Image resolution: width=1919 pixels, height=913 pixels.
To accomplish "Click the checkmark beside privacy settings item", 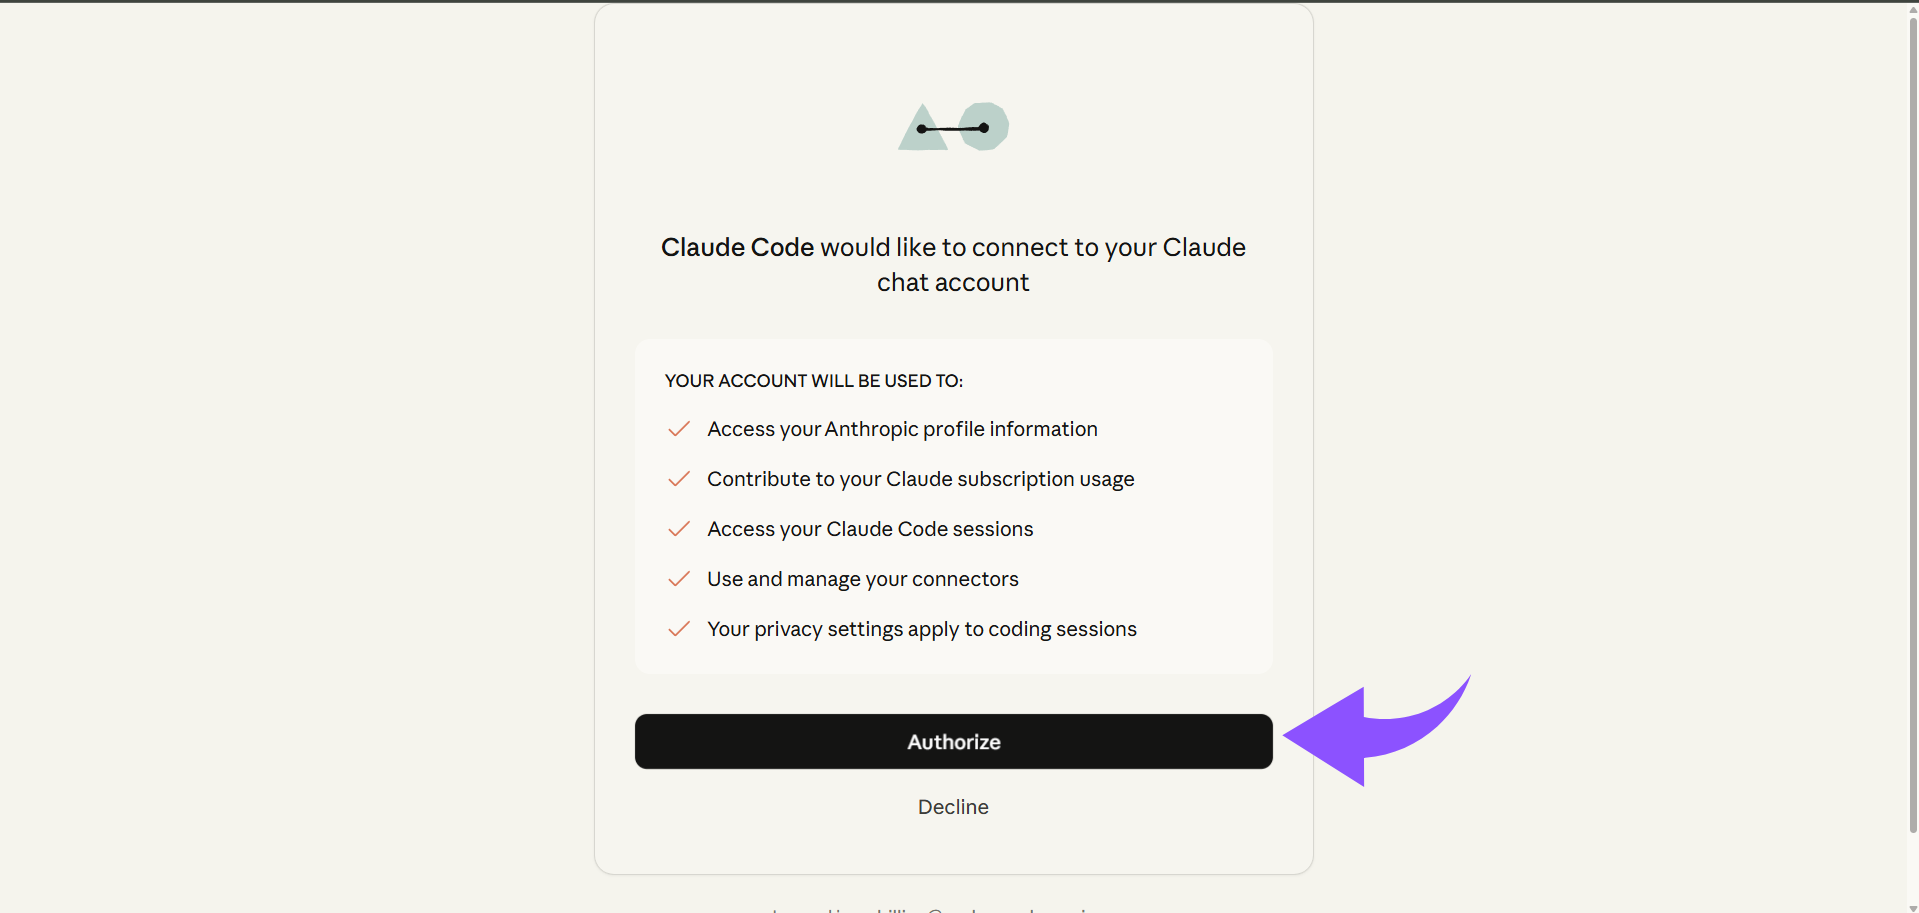I will [679, 629].
